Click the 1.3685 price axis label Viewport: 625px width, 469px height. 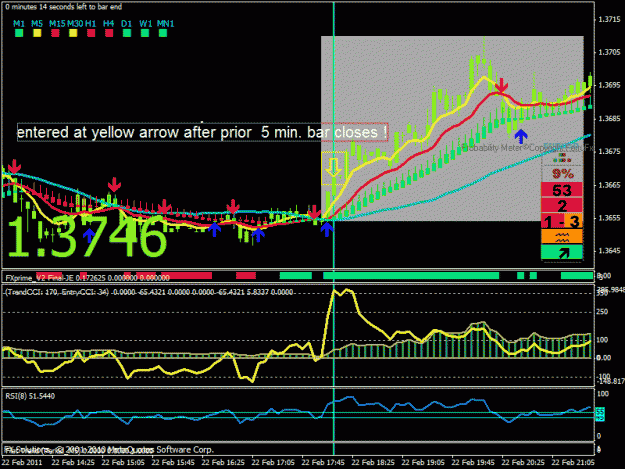609,118
